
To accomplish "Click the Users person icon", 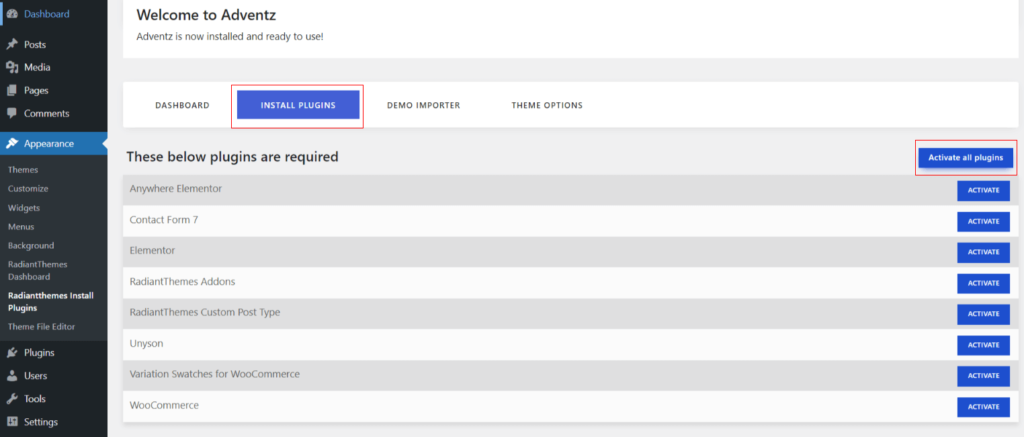I will [12, 376].
